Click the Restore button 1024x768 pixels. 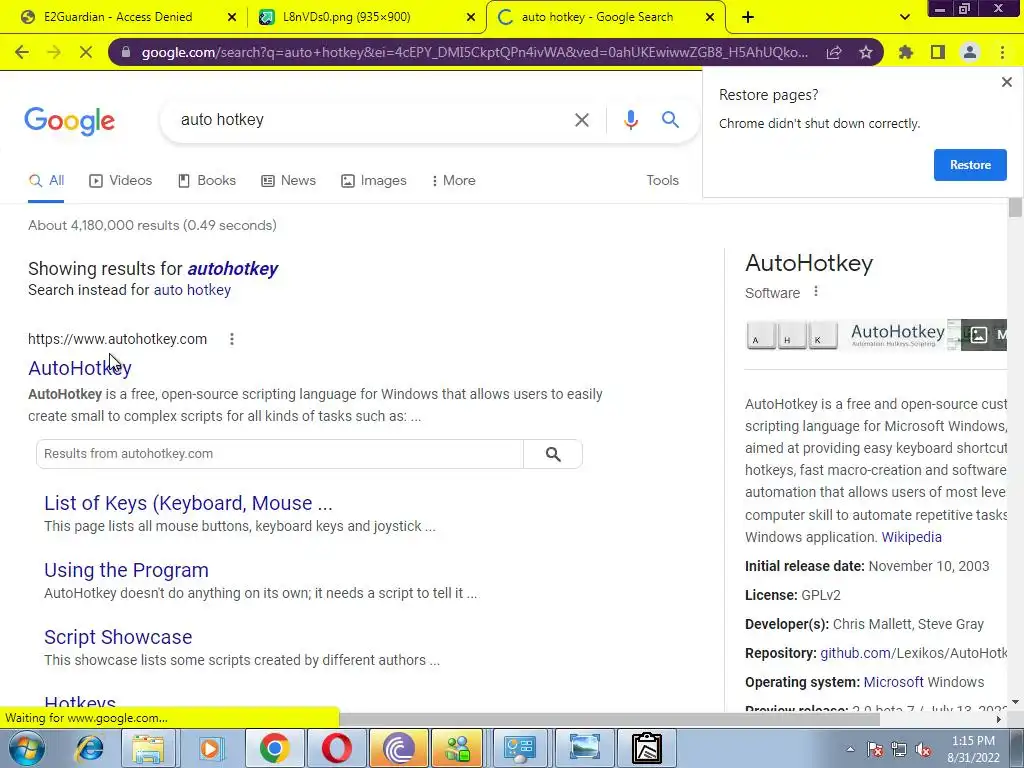coord(970,165)
